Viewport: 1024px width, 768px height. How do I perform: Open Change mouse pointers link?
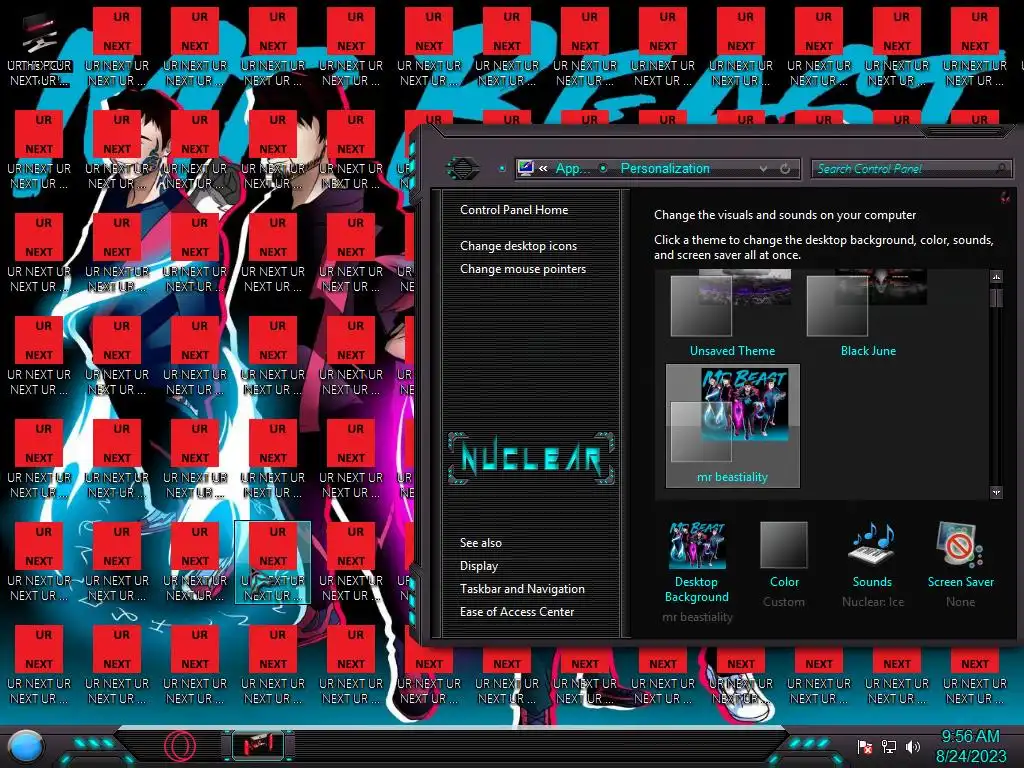pos(523,269)
